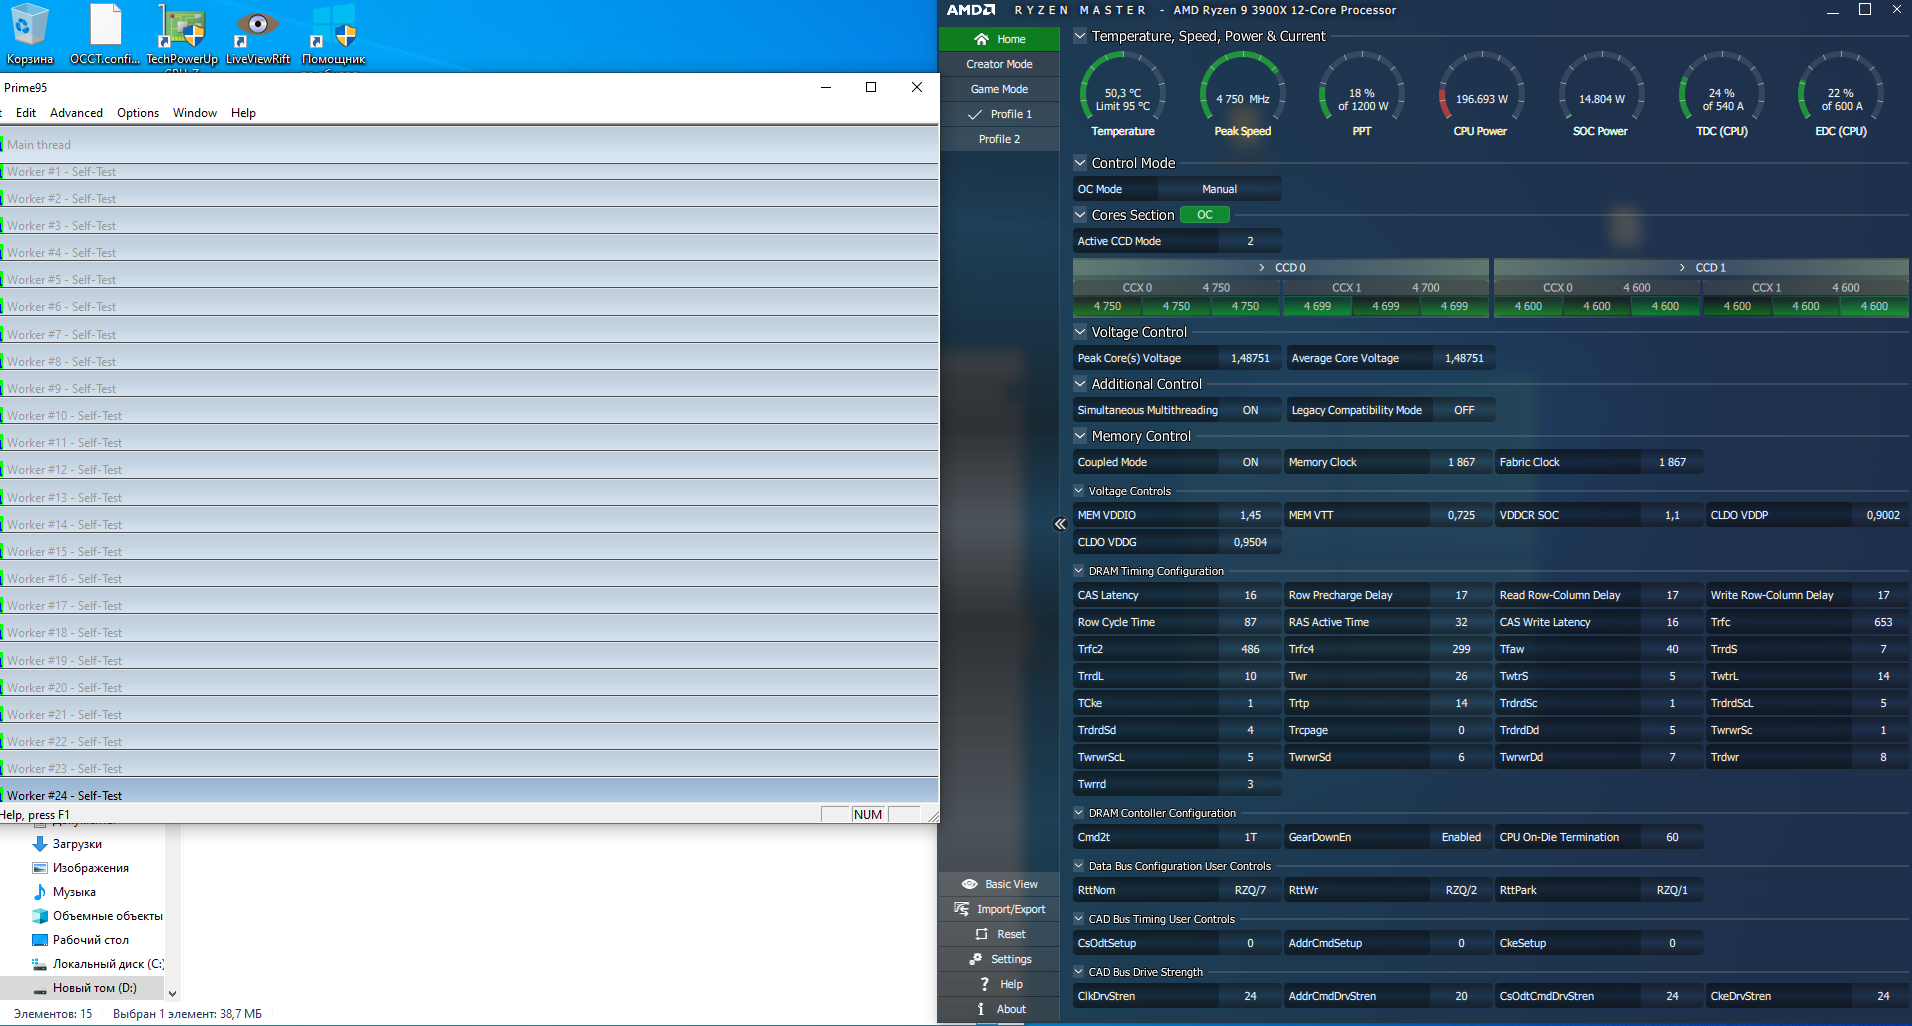1912x1026 pixels.
Task: Click the Локальный диск (C:) drive icon
Action: pyautogui.click(x=40, y=964)
